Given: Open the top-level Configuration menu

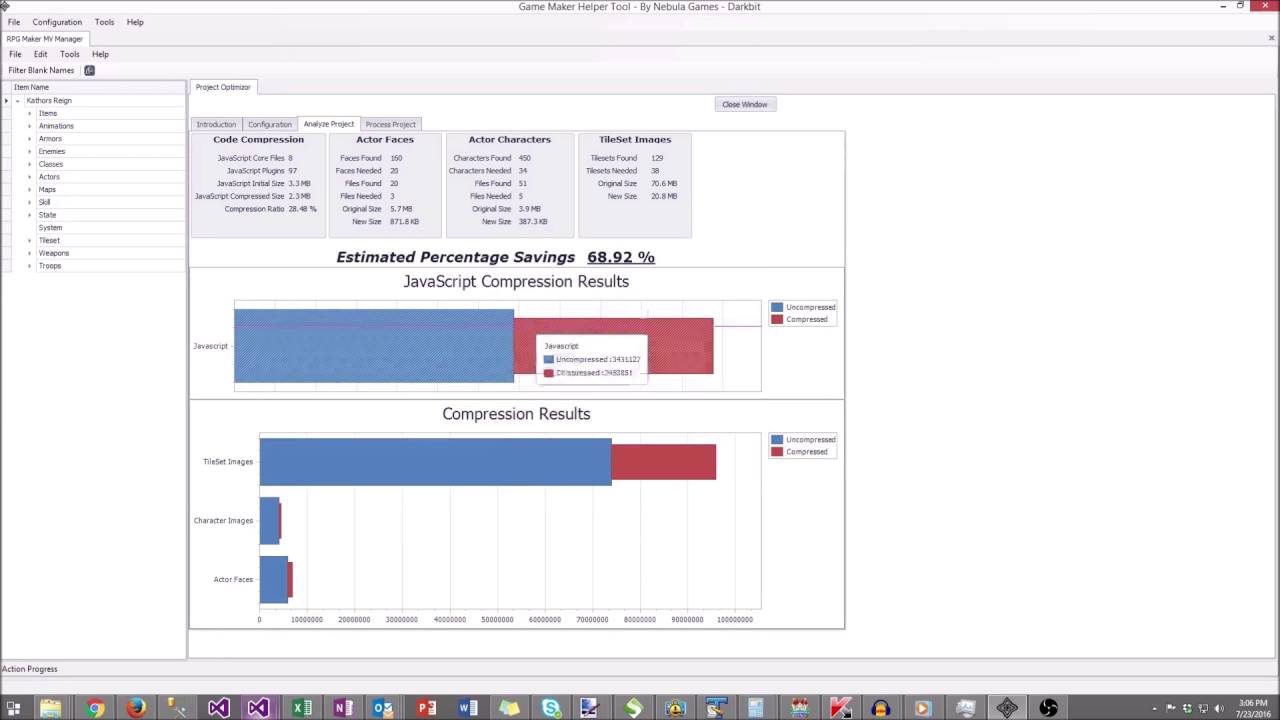Looking at the screenshot, I should [x=57, y=22].
